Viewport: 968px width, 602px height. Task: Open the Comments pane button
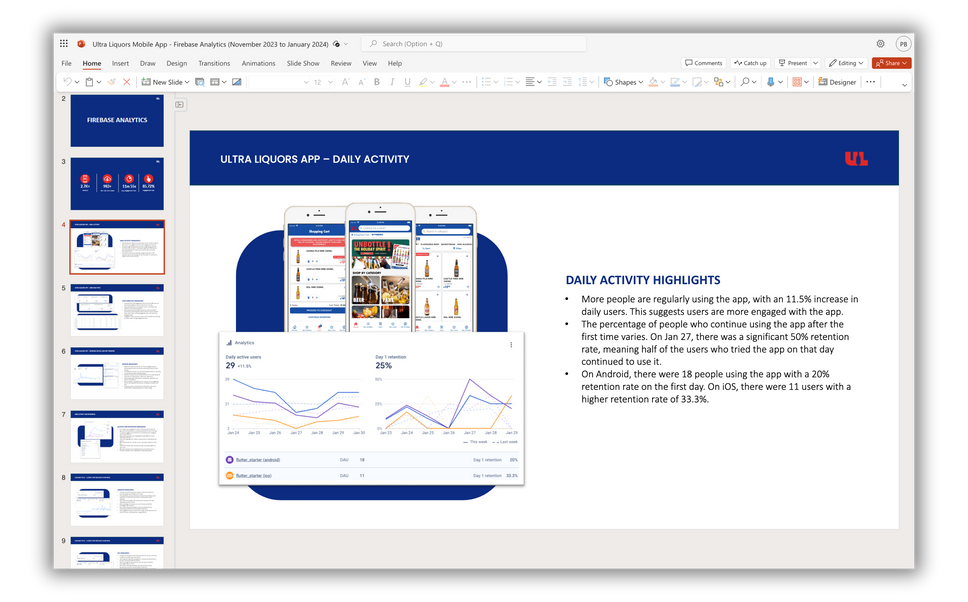click(703, 63)
